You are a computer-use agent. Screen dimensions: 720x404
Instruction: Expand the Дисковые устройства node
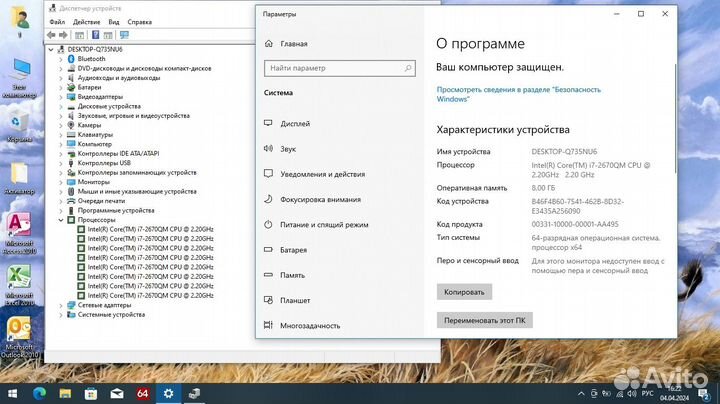[x=61, y=107]
